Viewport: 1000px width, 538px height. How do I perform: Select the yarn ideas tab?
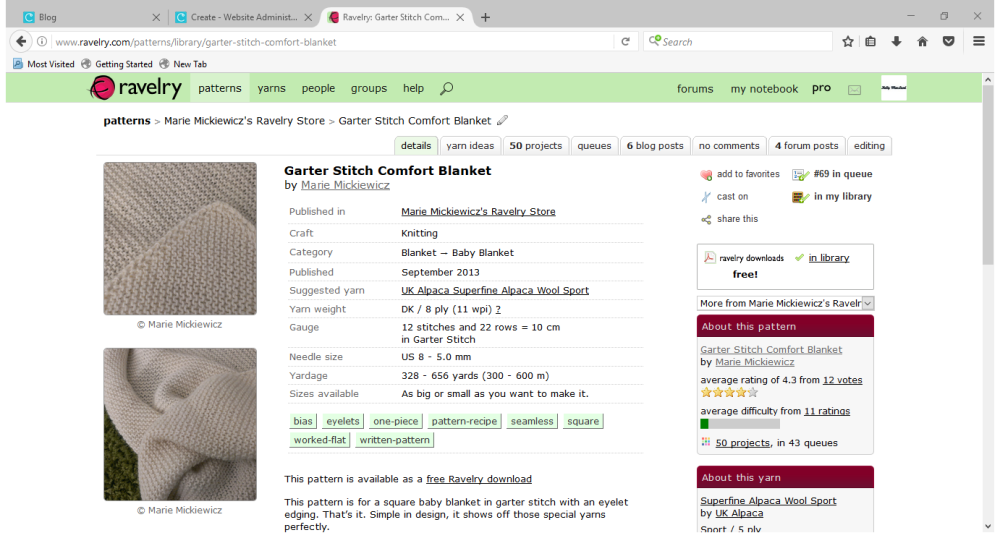tap(470, 145)
